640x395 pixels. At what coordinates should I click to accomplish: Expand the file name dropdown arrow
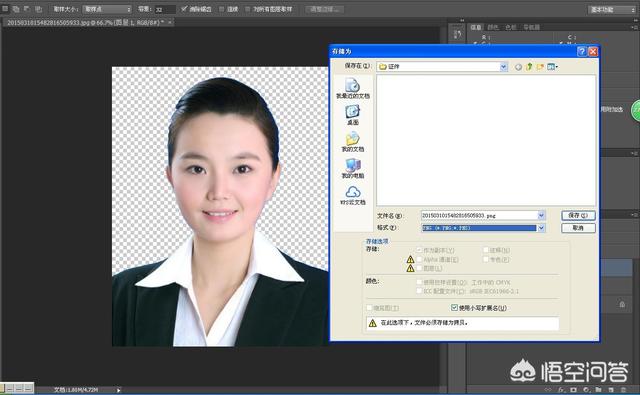pos(541,215)
